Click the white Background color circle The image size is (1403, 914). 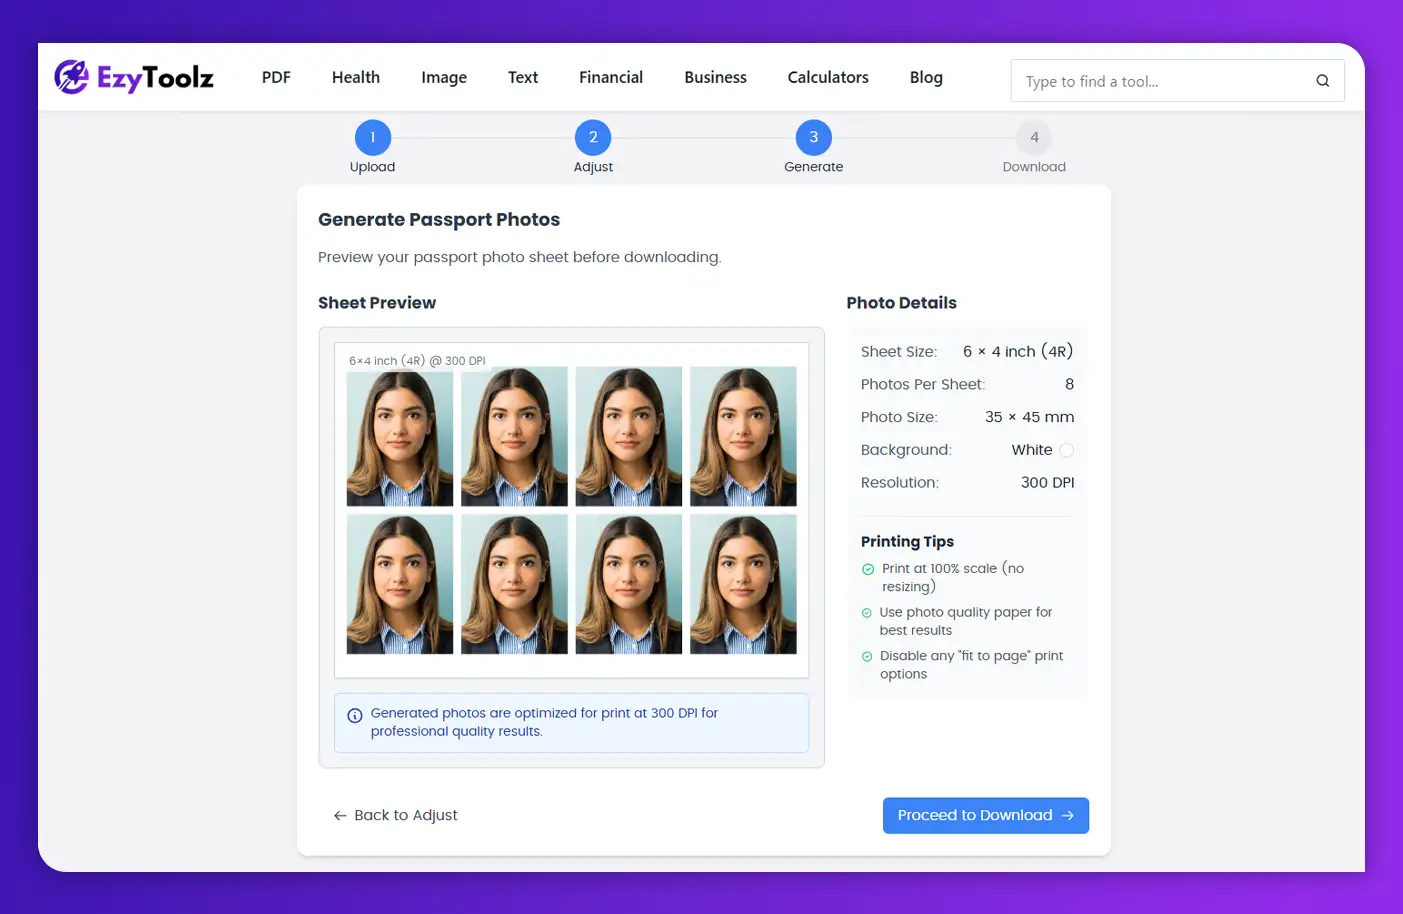pyautogui.click(x=1066, y=450)
